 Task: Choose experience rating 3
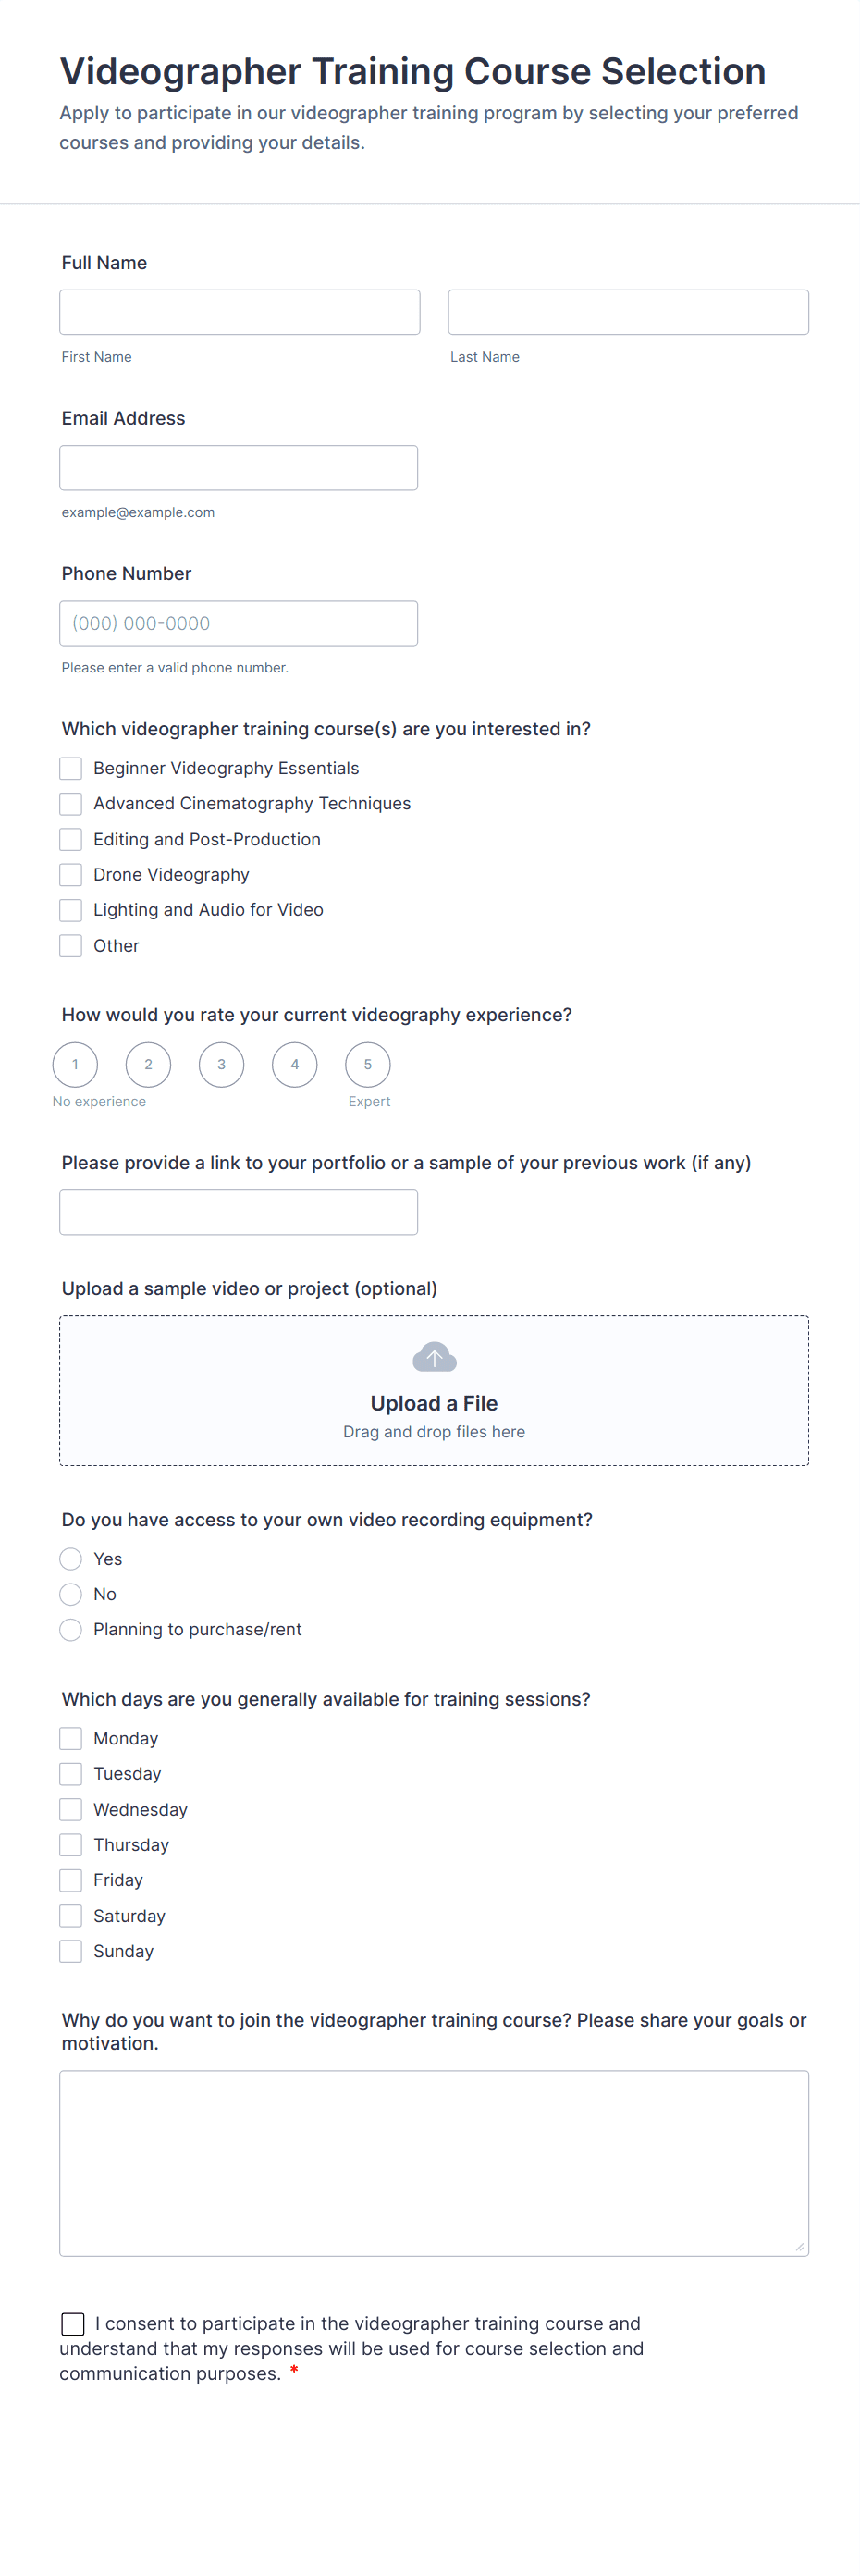[x=221, y=1064]
